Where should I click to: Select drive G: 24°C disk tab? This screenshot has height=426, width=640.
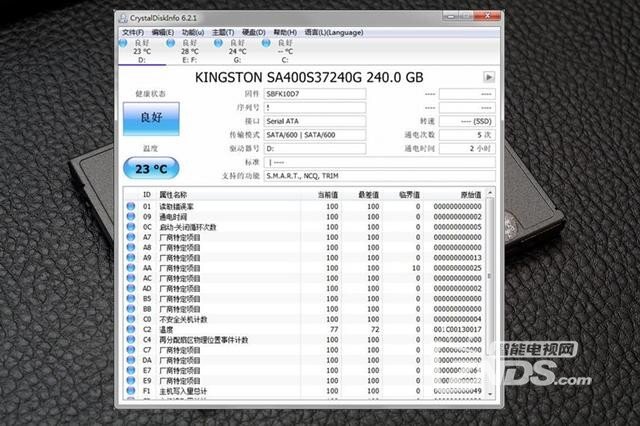coord(237,51)
